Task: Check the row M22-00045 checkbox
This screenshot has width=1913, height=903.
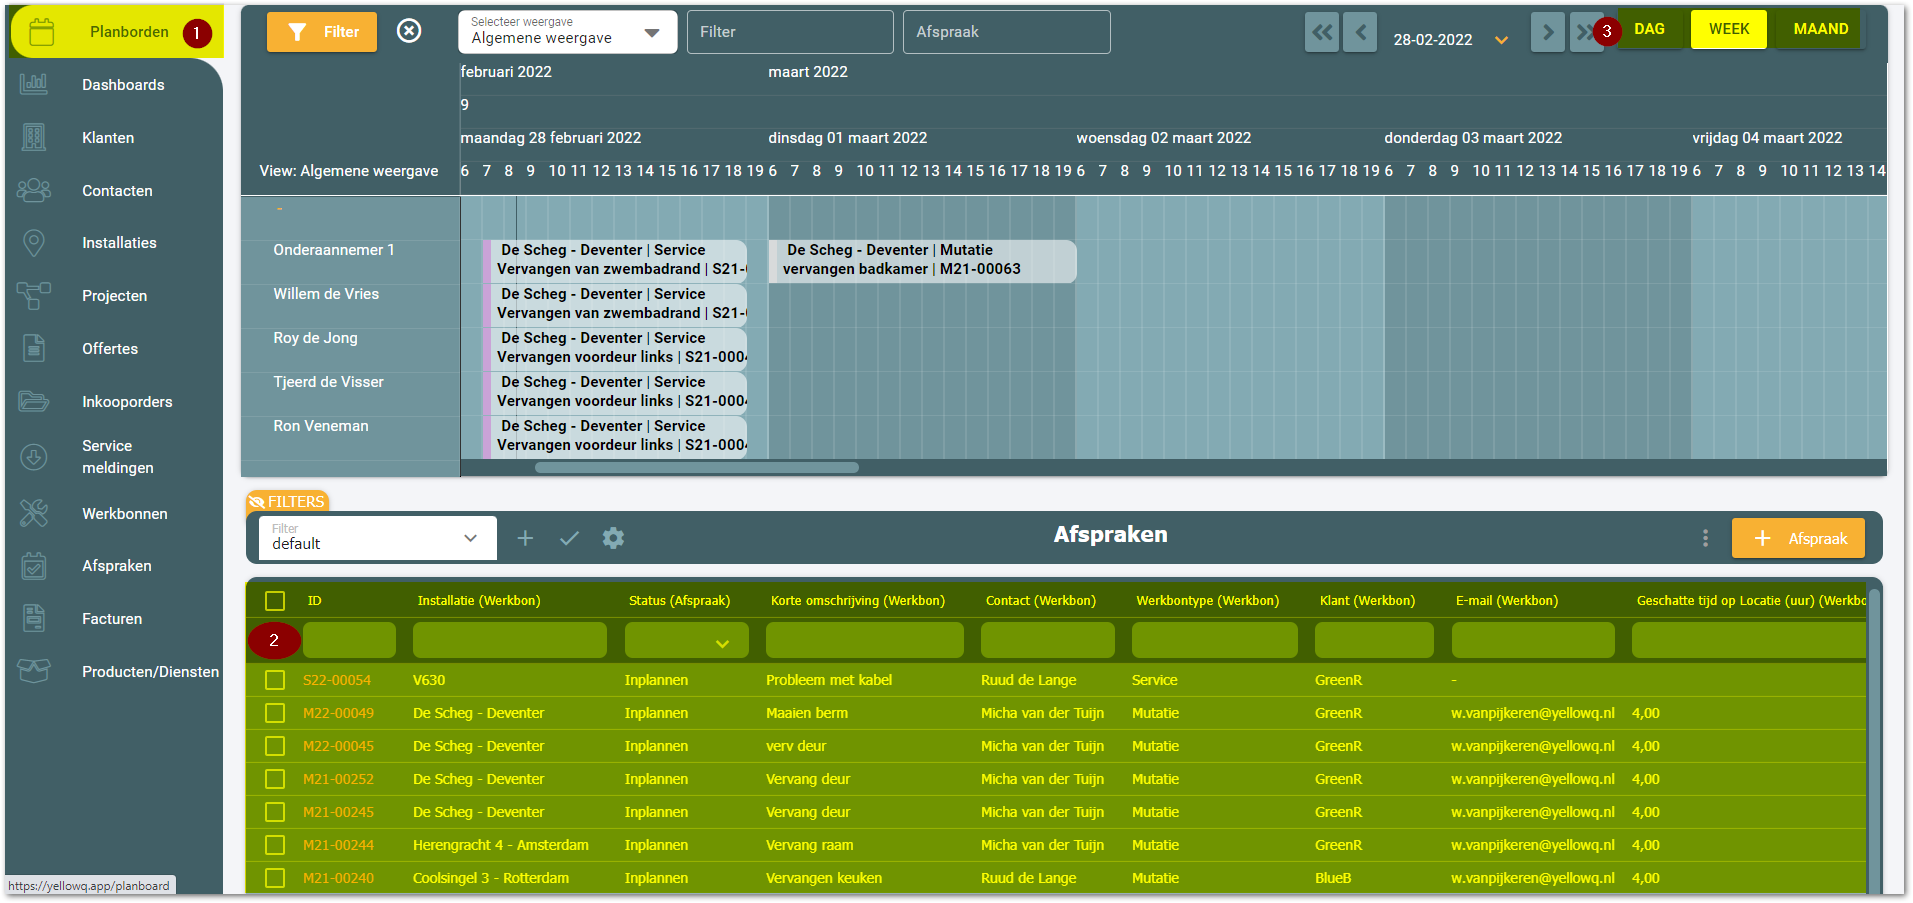Action: 275,746
